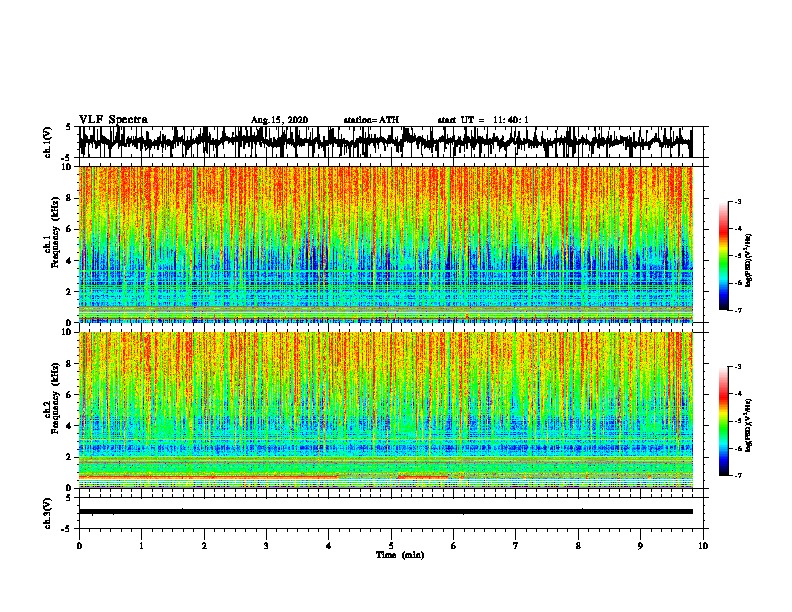The height and width of the screenshot is (612, 792).
Task: Click the ch.2 spectrogram panel
Action: (x=385, y=410)
